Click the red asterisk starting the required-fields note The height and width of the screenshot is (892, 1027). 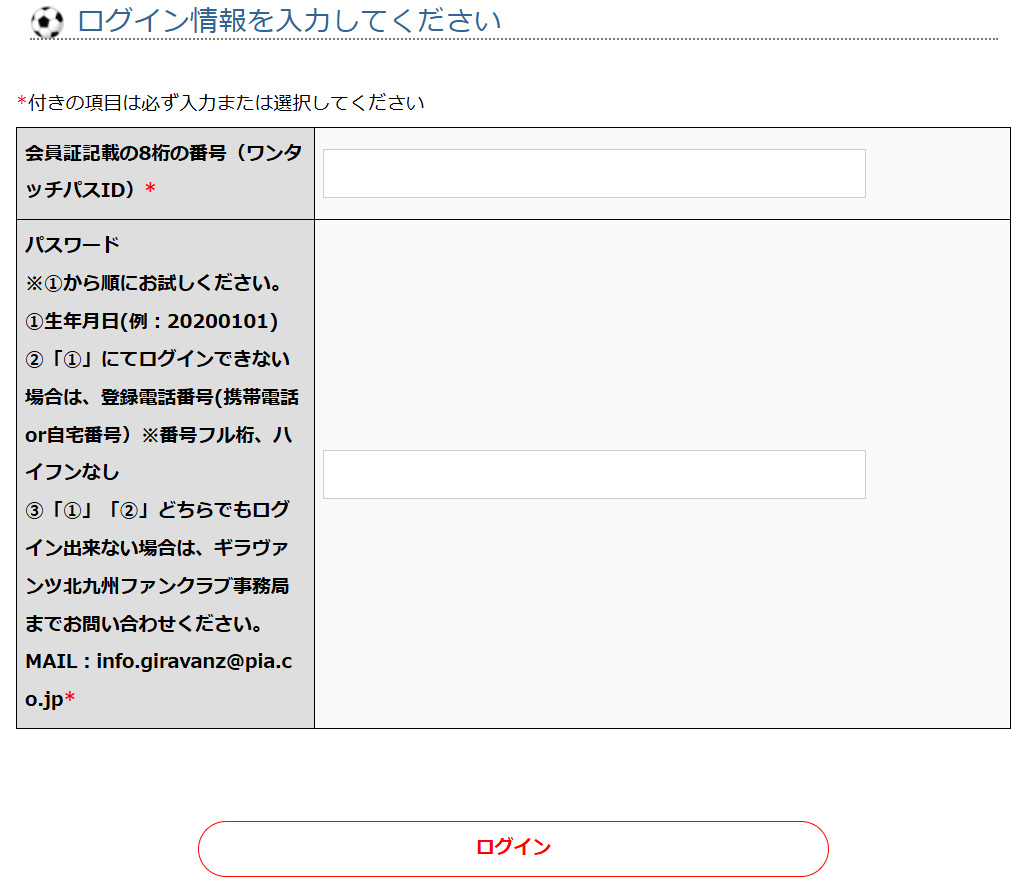[22, 103]
